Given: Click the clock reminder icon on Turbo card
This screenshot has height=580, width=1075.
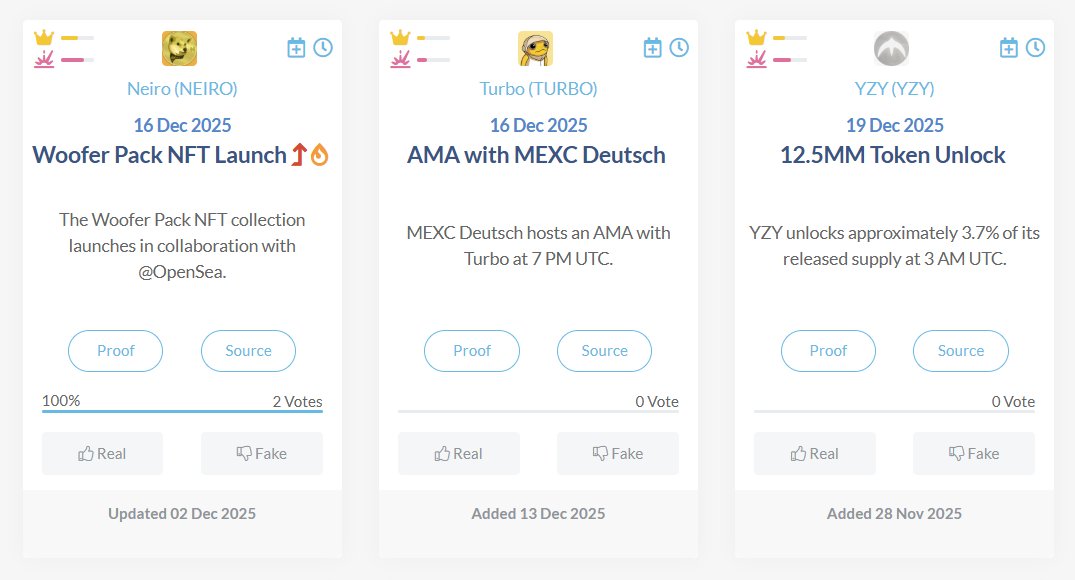Looking at the screenshot, I should pyautogui.click(x=679, y=47).
